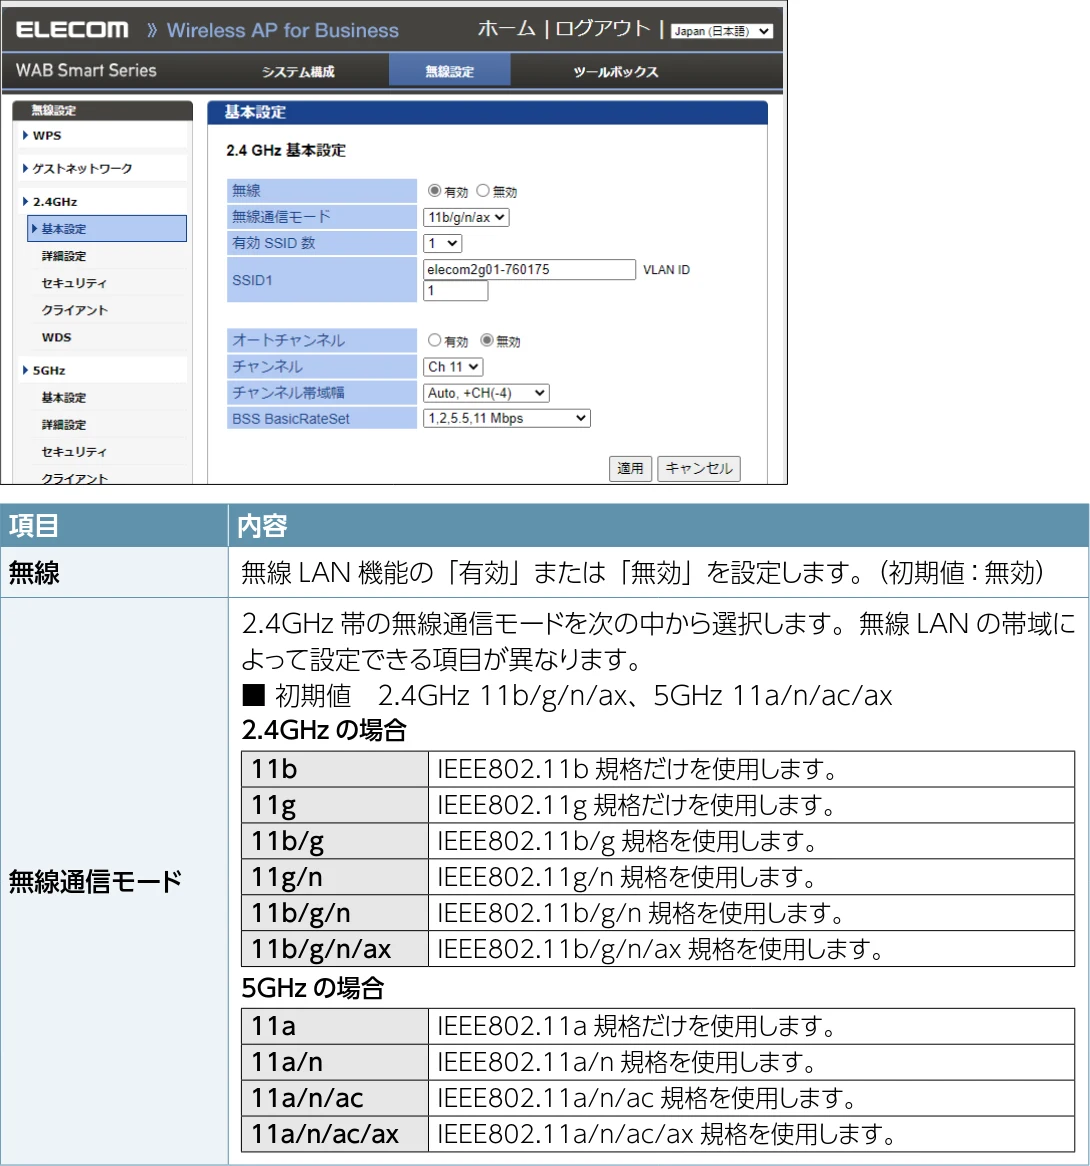Open 詳細設定 under 5GHz

click(x=64, y=425)
